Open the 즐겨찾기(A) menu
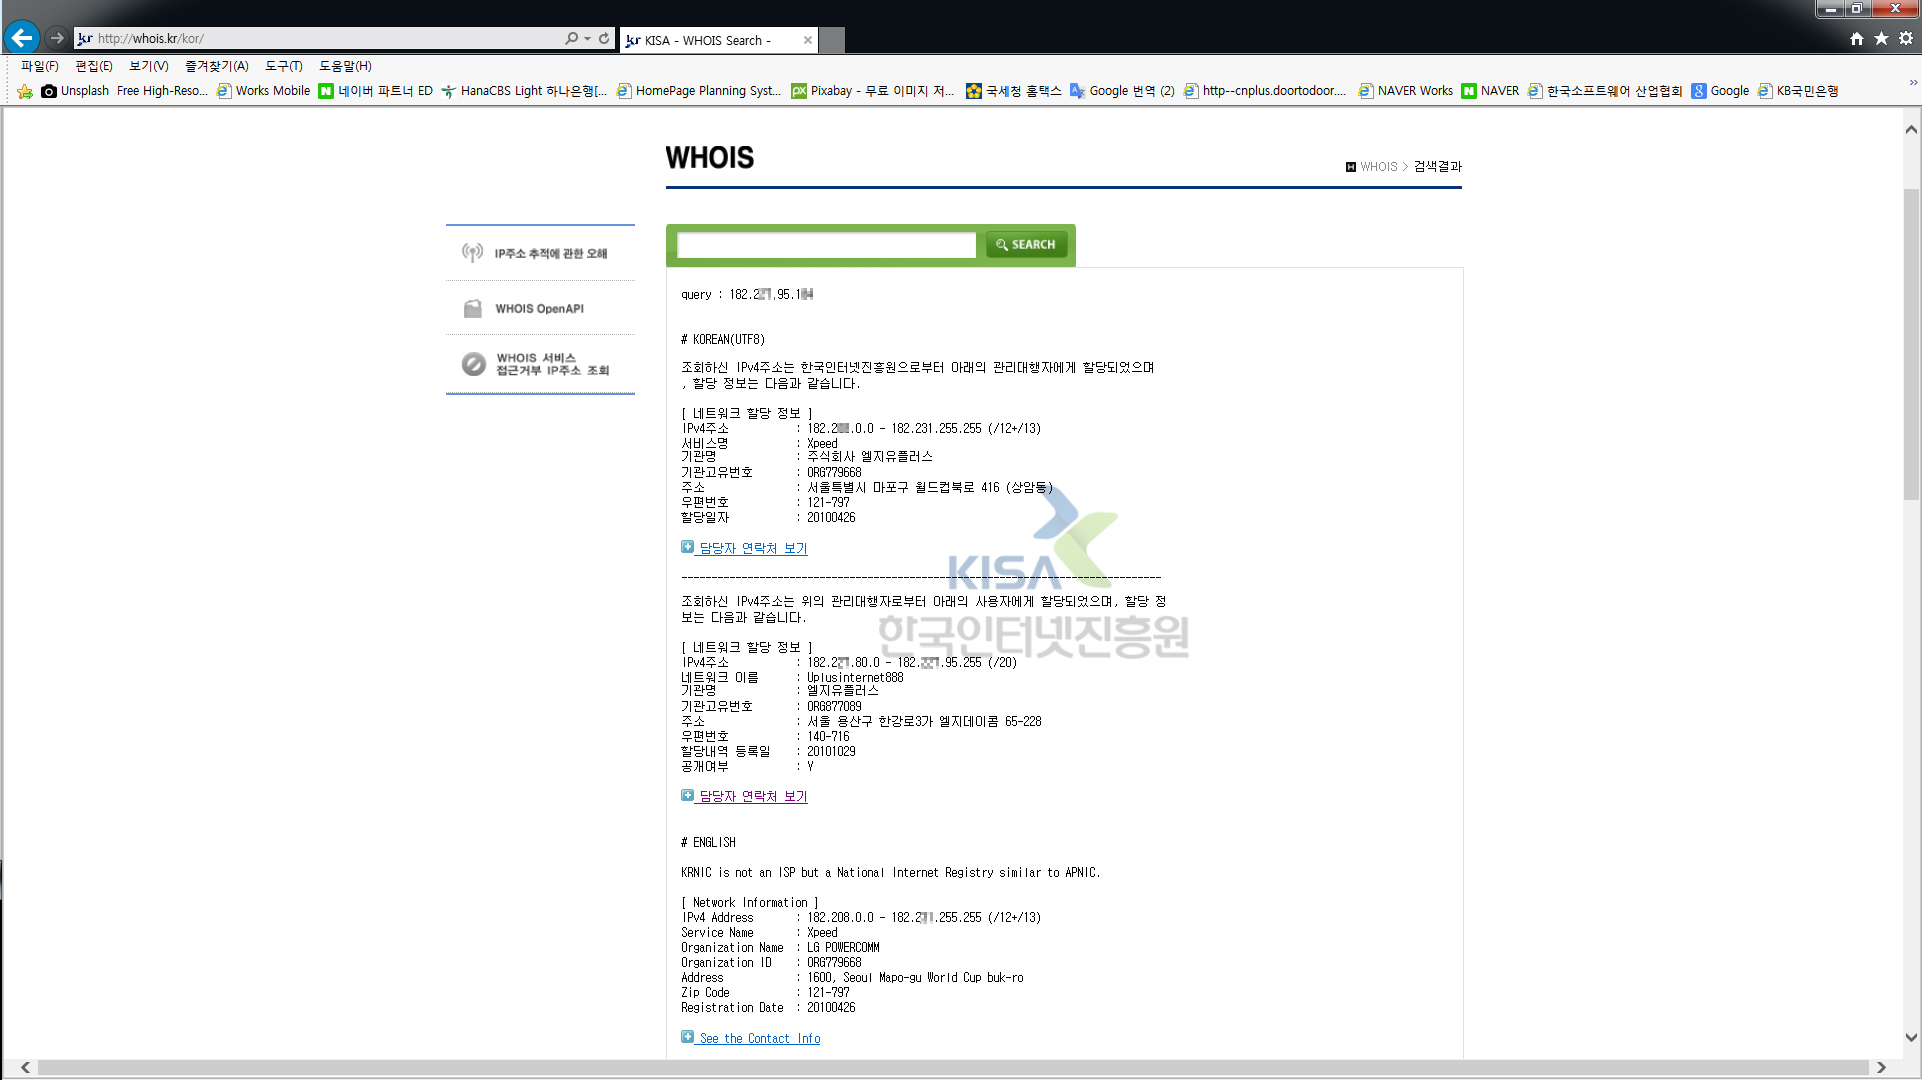 pyautogui.click(x=216, y=66)
